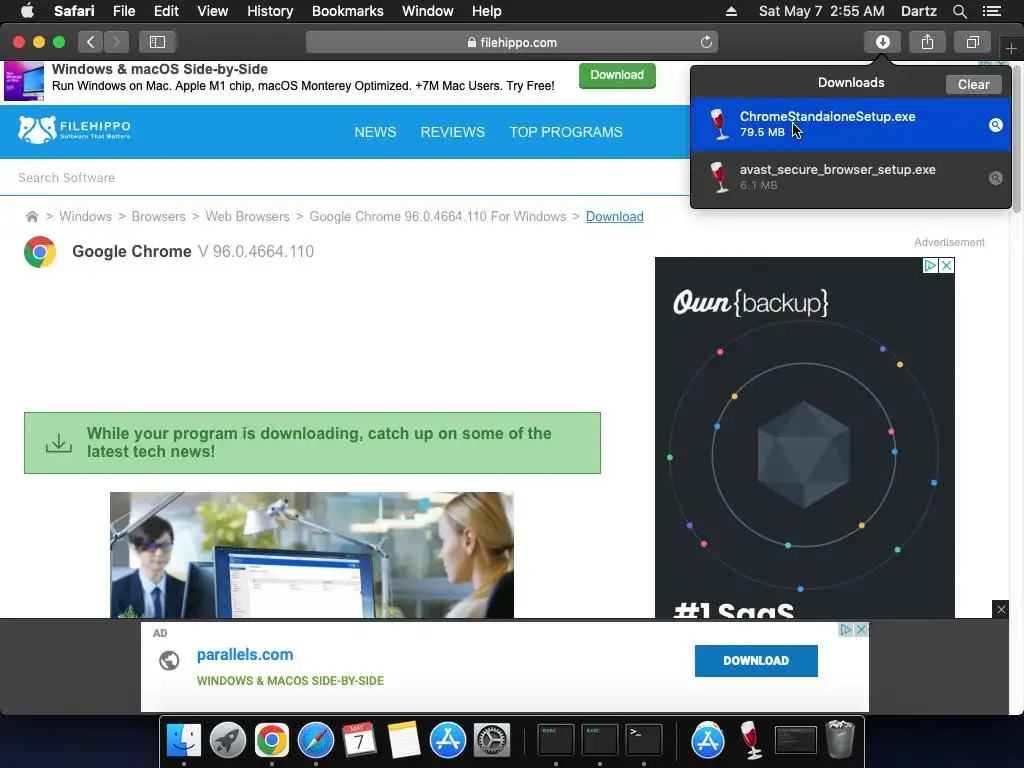Image resolution: width=1024 pixels, height=768 pixels.
Task: Open the View menu
Action: (212, 11)
